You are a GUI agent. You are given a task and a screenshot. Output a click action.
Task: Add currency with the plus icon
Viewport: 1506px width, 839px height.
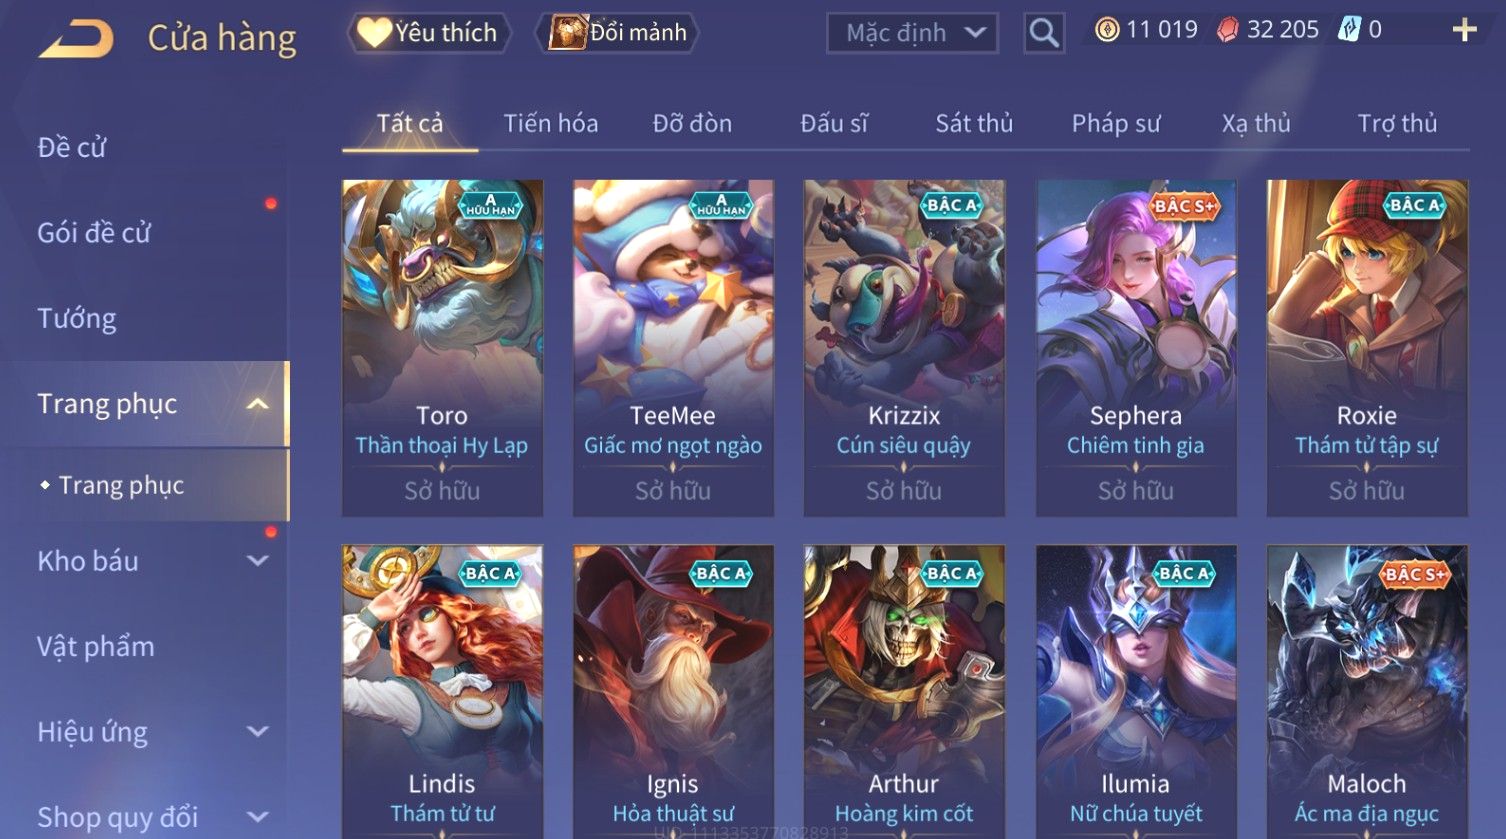tap(1464, 30)
